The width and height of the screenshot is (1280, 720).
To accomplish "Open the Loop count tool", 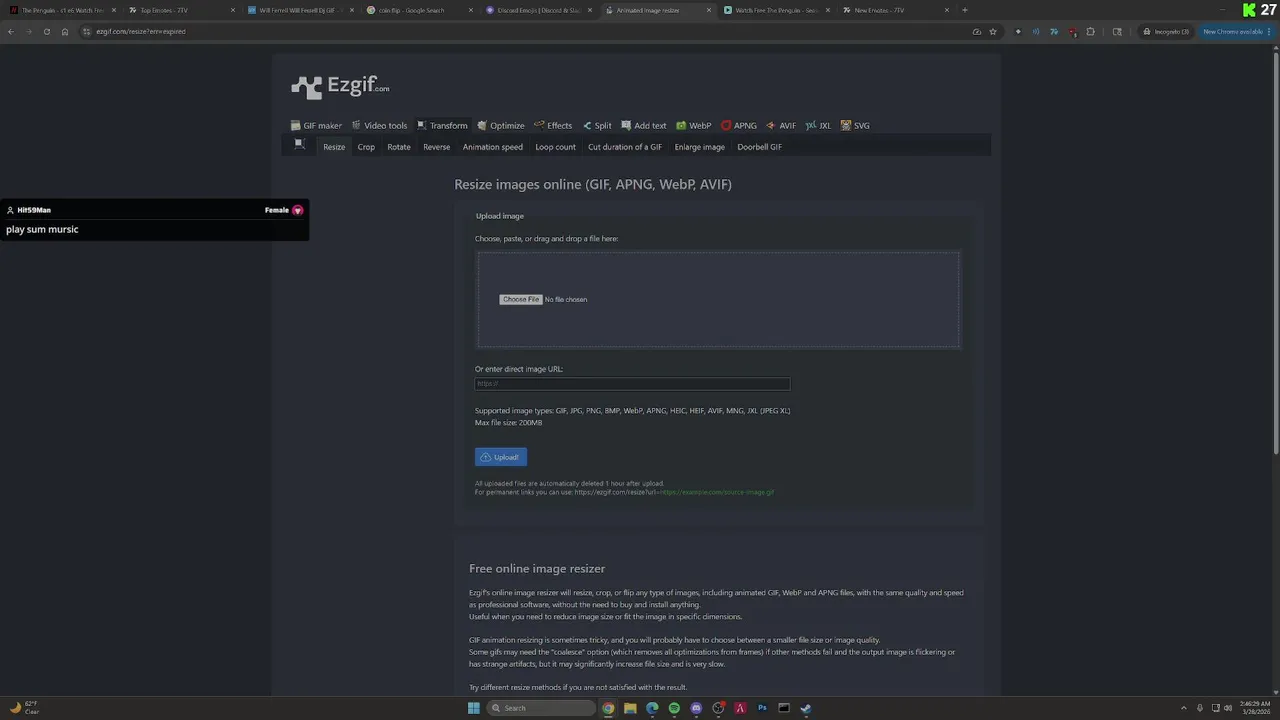I will click(x=555, y=147).
